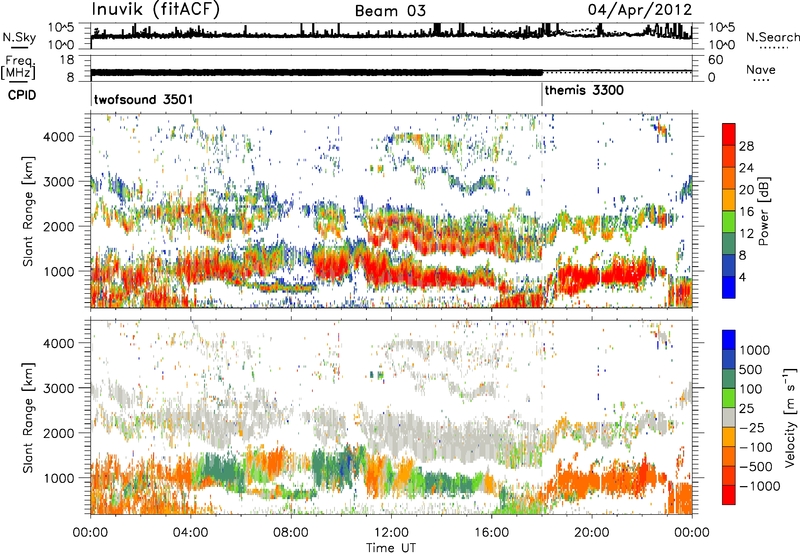Image resolution: width=800 pixels, height=554 pixels.
Task: Click the '10^5' tick on left noise axis
Action: click(61, 27)
